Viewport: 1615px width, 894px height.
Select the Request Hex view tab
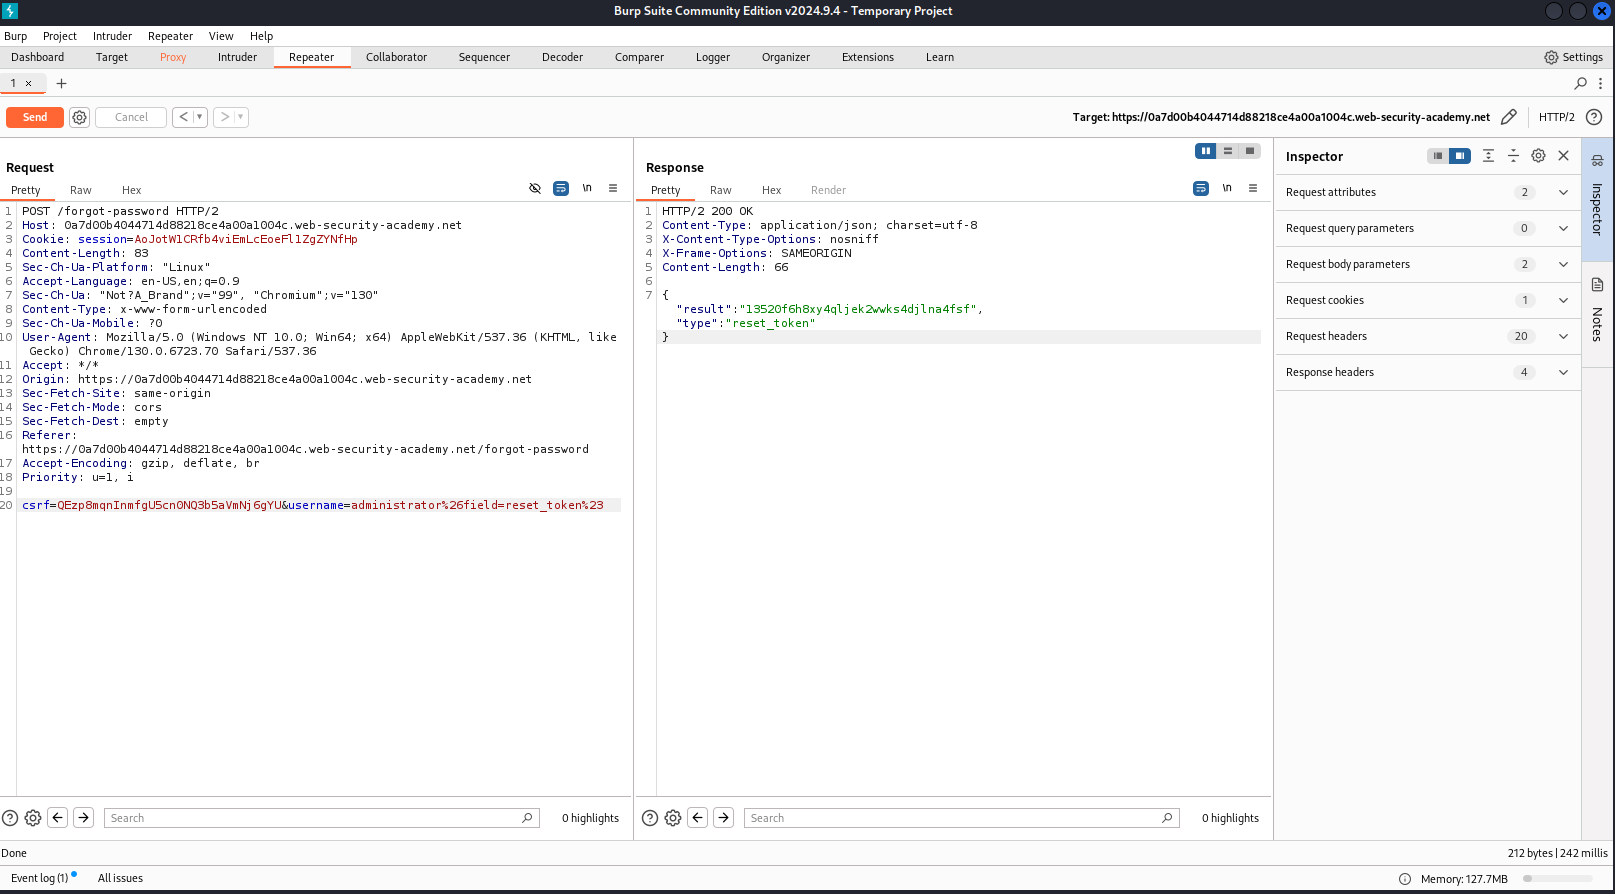click(x=132, y=190)
